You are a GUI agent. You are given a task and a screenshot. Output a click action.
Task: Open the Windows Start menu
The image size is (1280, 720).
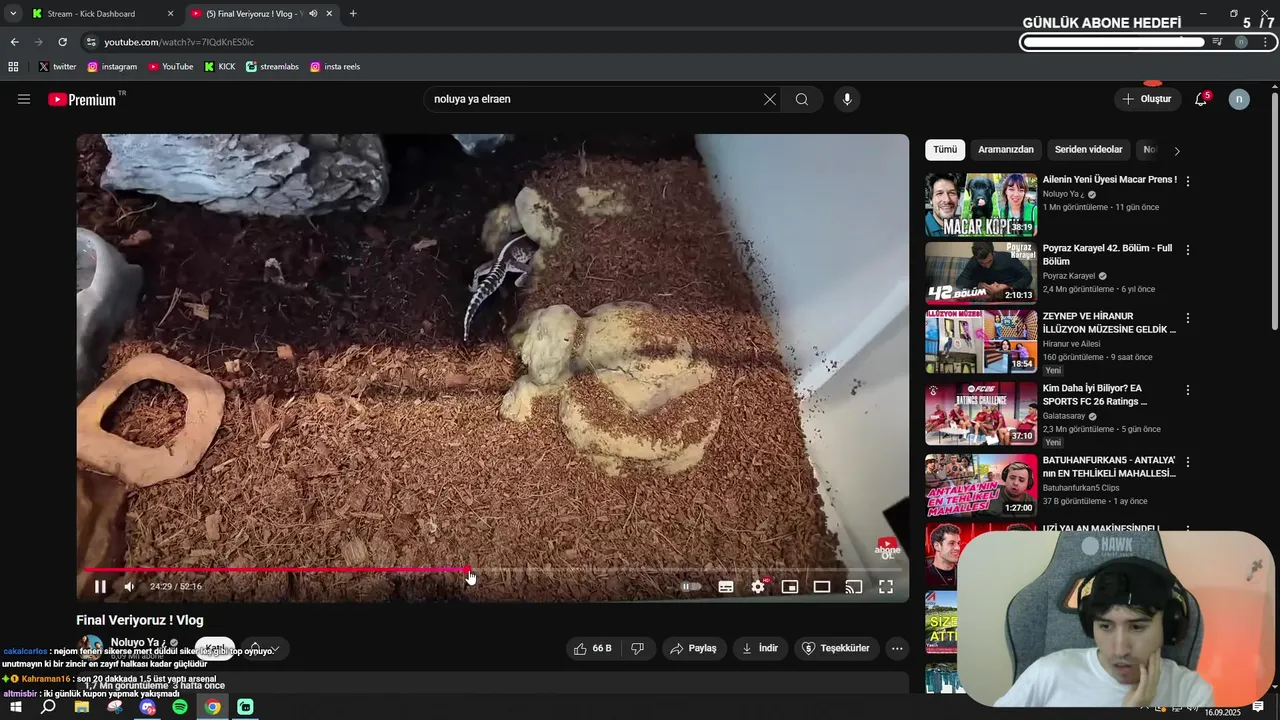15,707
